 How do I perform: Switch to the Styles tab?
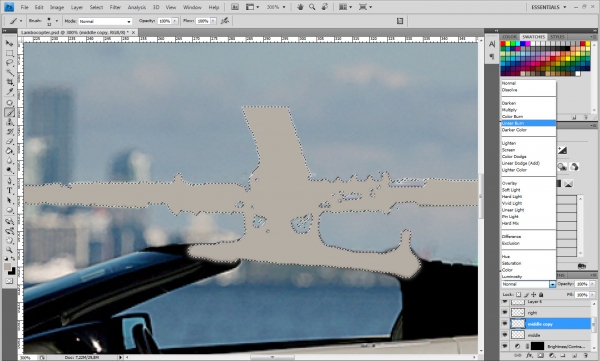557,37
